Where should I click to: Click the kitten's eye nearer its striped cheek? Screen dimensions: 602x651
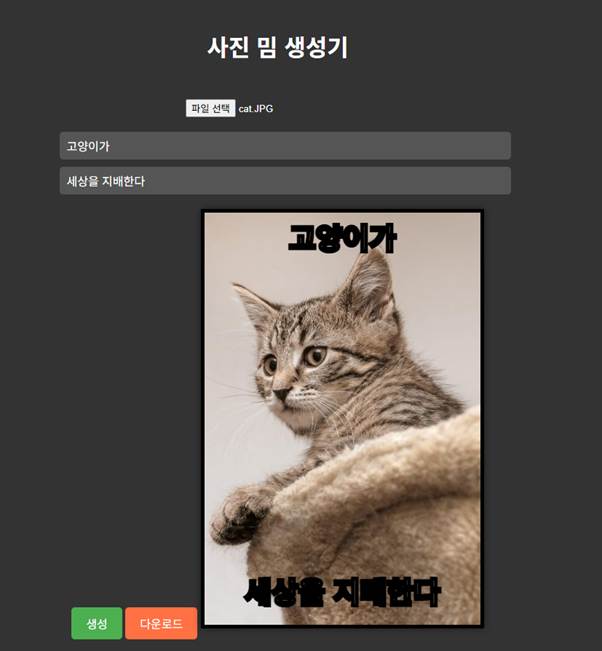tap(316, 355)
